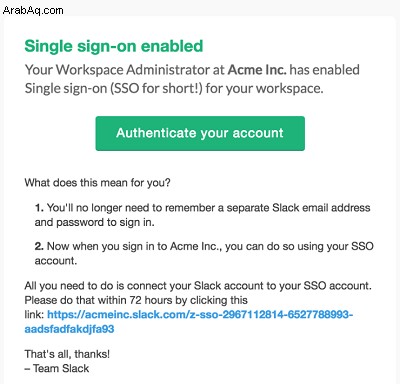This screenshot has height=384, width=400.
Task: Click the That's all, thanks! line
Action: click(67, 354)
